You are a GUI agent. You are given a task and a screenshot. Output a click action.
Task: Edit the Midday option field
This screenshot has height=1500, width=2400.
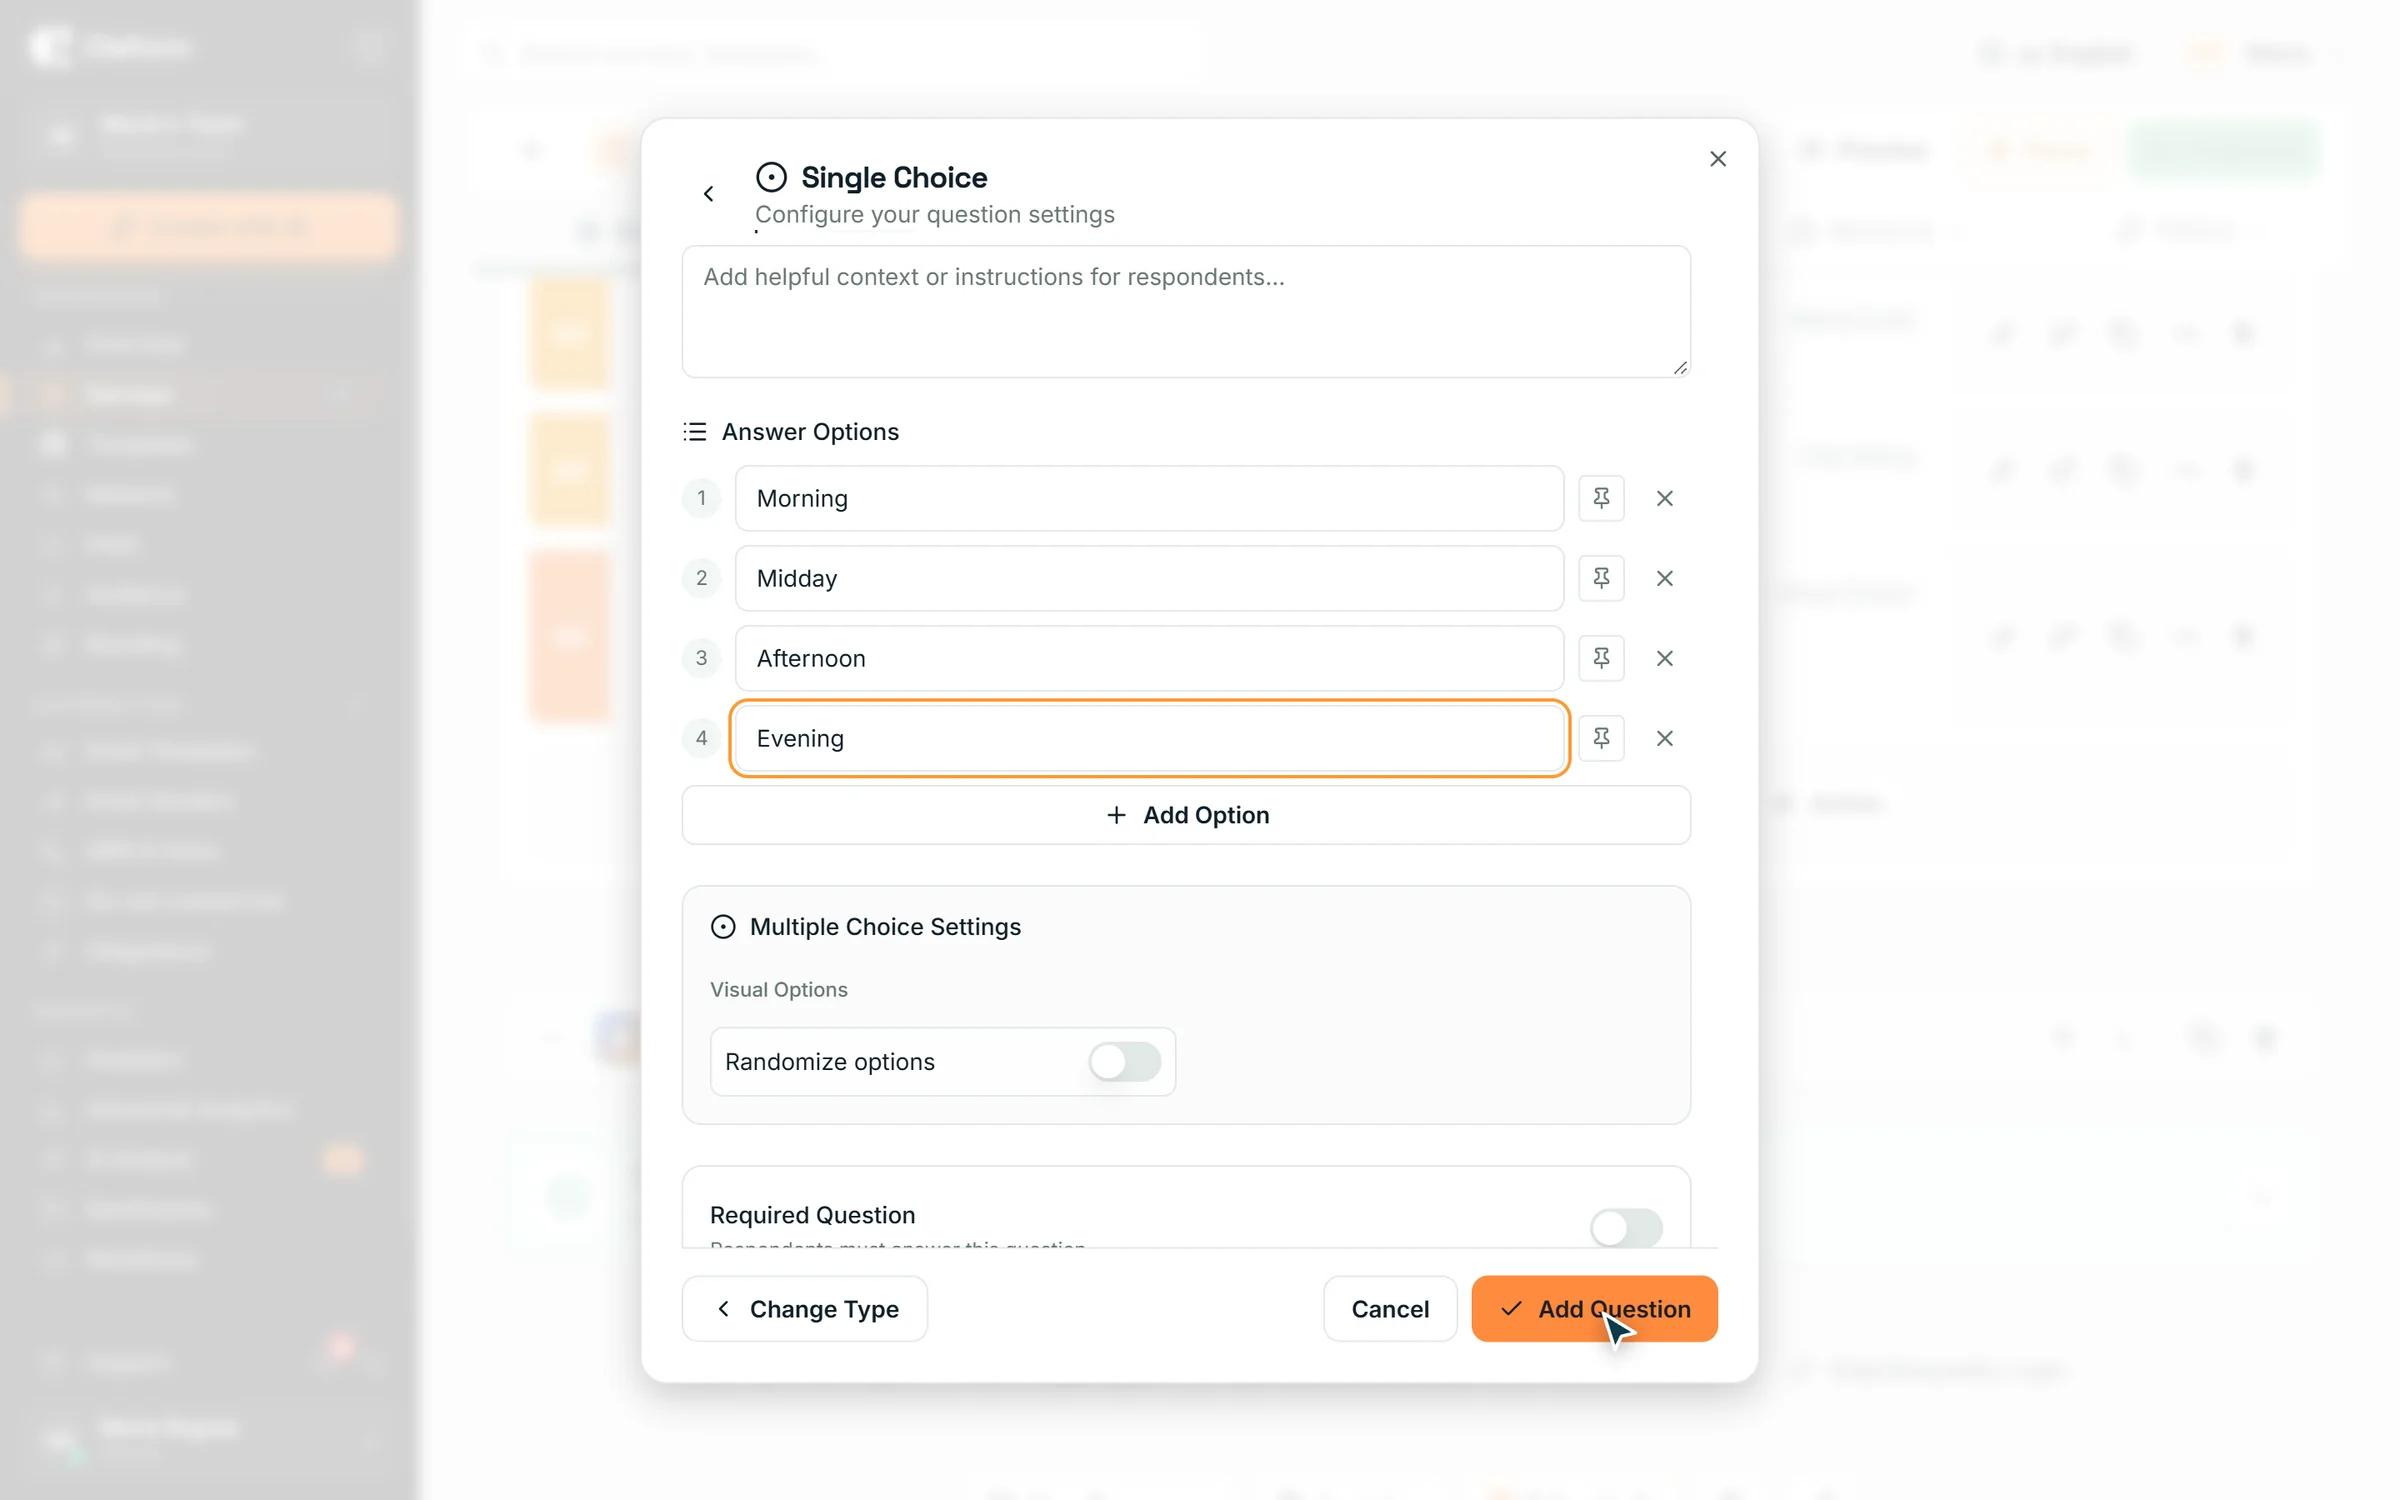pyautogui.click(x=1149, y=578)
